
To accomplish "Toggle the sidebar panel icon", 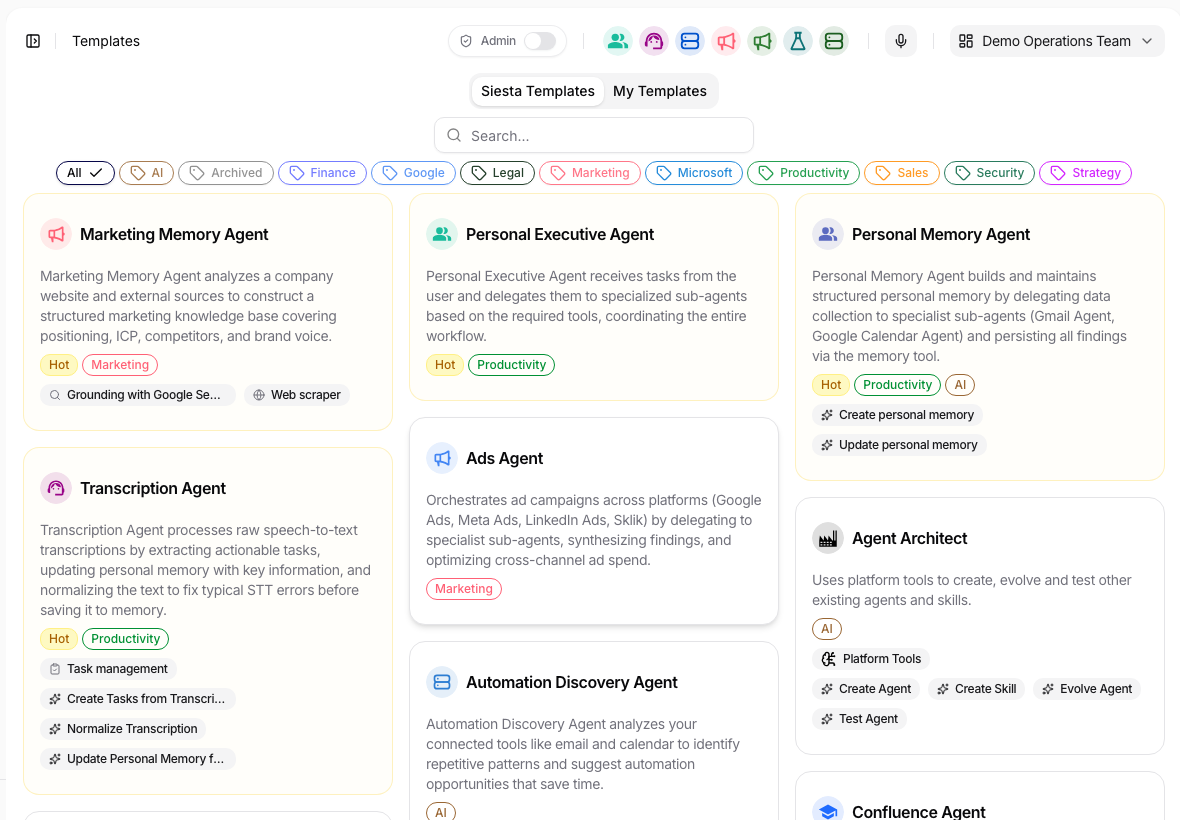I will pyautogui.click(x=33, y=41).
